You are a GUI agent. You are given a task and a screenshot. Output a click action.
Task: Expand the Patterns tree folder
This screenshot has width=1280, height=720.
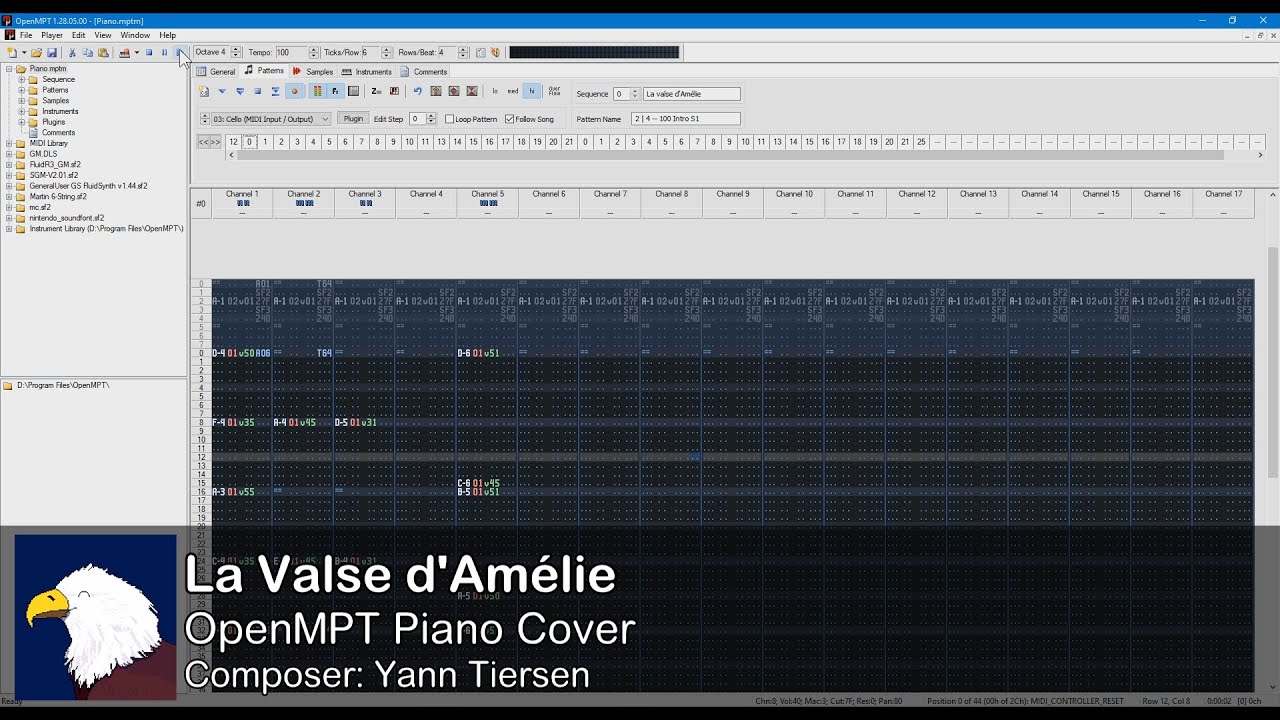[21, 90]
